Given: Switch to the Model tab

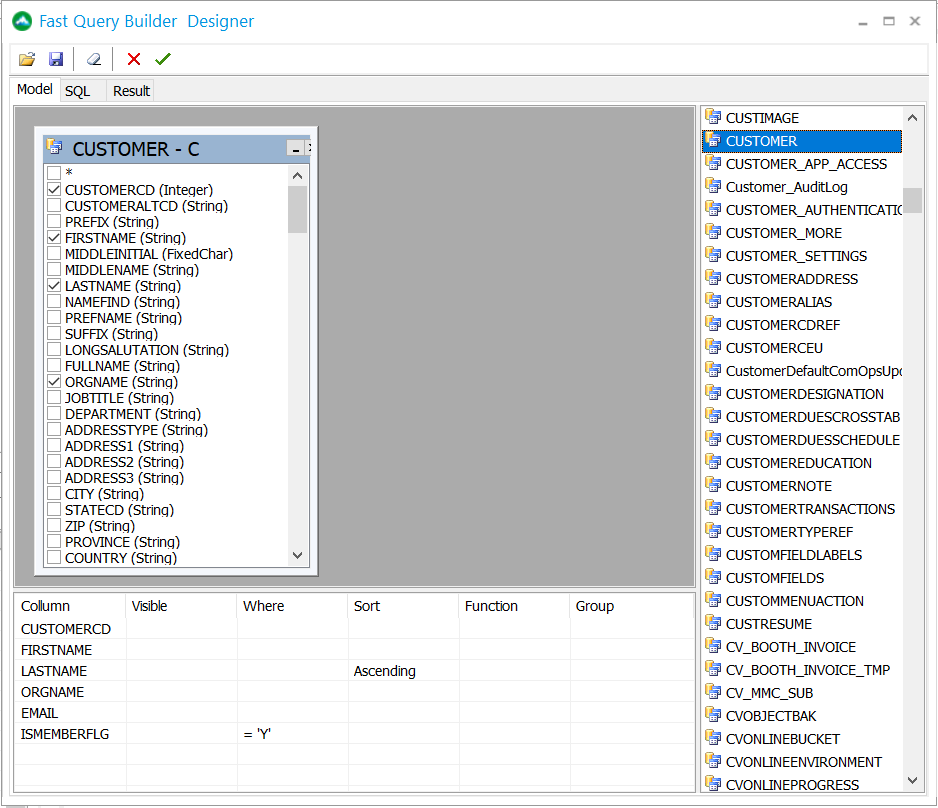Looking at the screenshot, I should click(x=35, y=90).
